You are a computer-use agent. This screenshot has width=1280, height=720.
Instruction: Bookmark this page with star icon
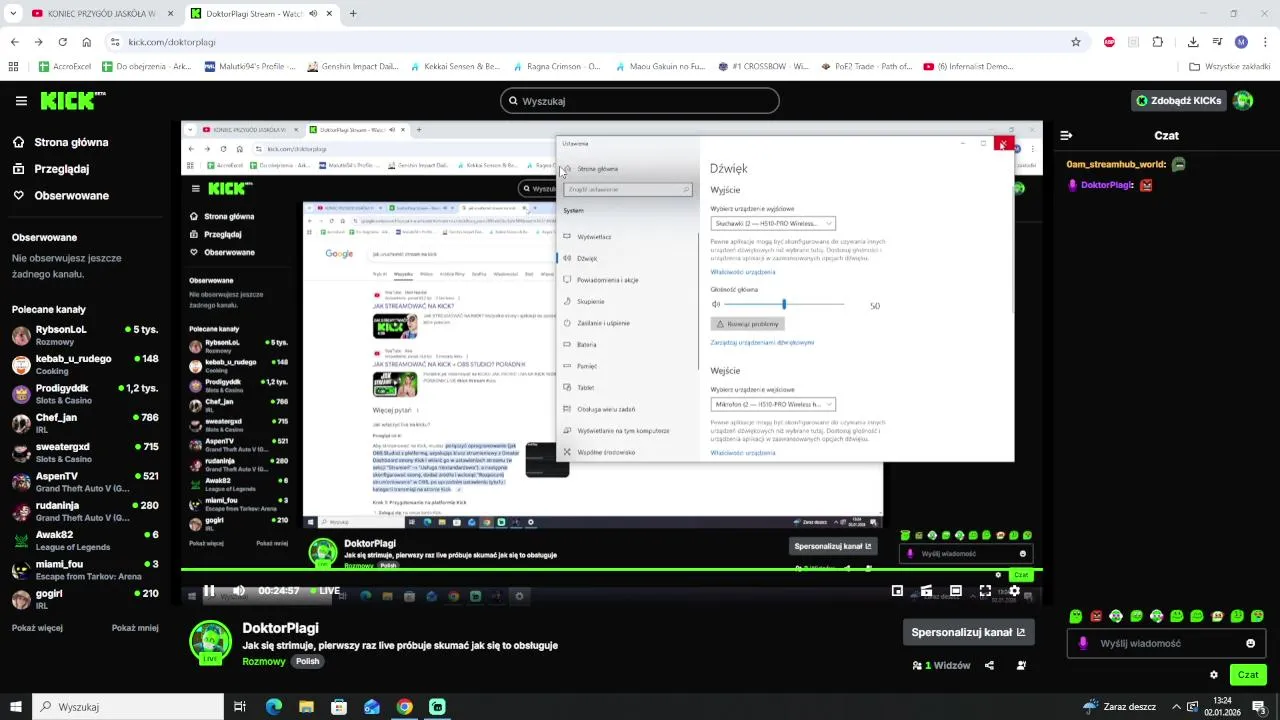pyautogui.click(x=1076, y=42)
